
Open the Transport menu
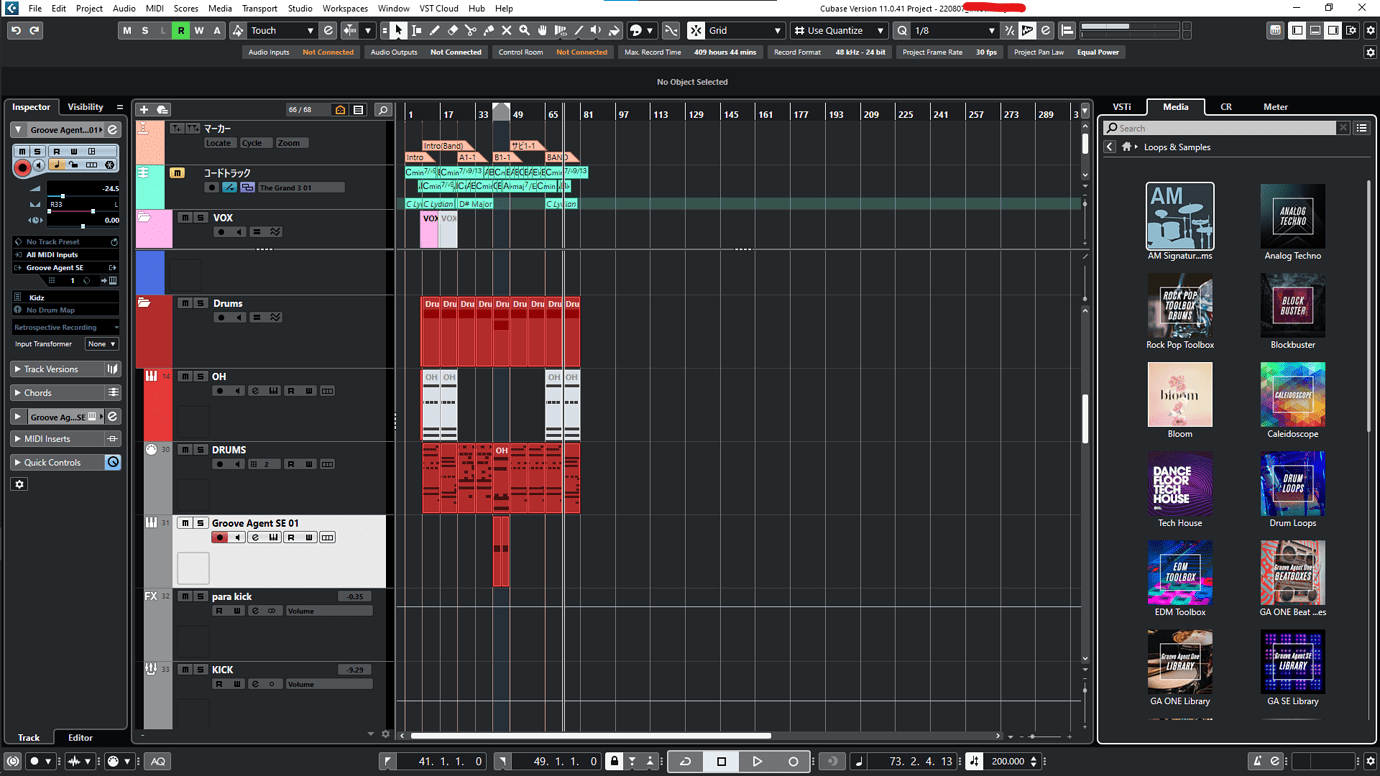(259, 8)
